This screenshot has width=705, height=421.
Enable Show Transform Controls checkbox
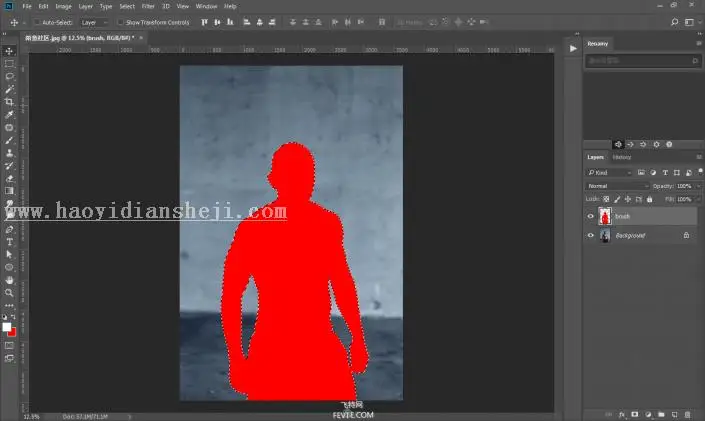120,22
